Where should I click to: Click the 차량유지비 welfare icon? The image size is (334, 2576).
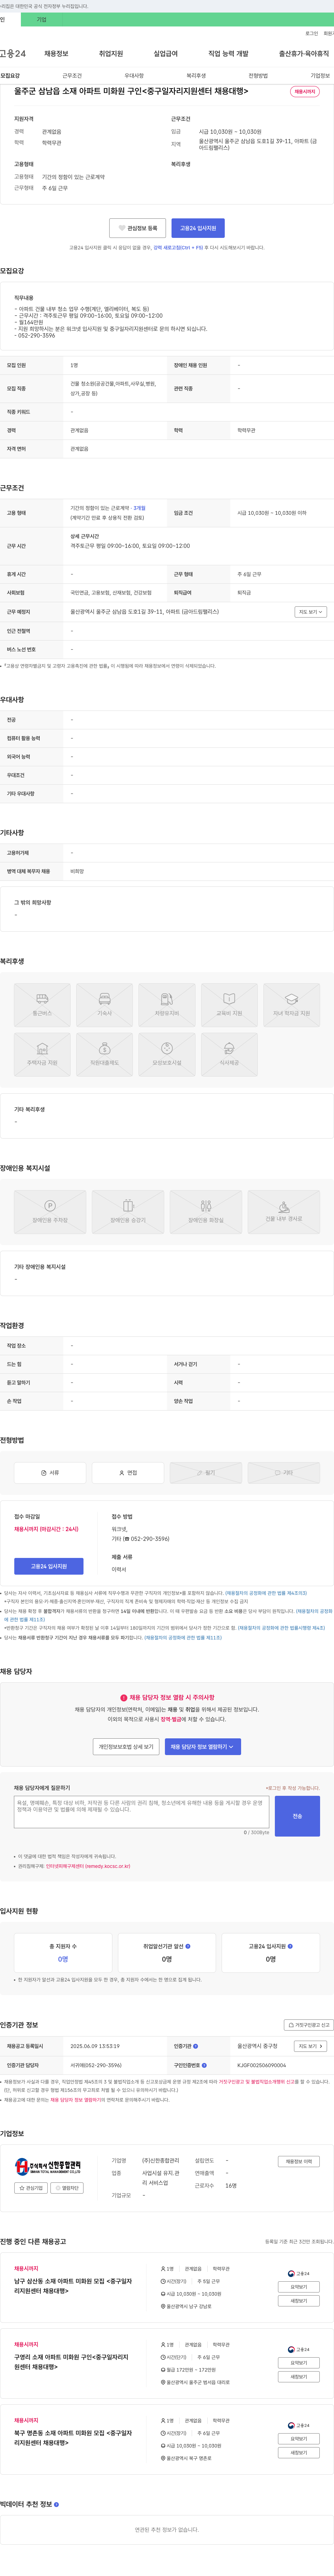167,1005
